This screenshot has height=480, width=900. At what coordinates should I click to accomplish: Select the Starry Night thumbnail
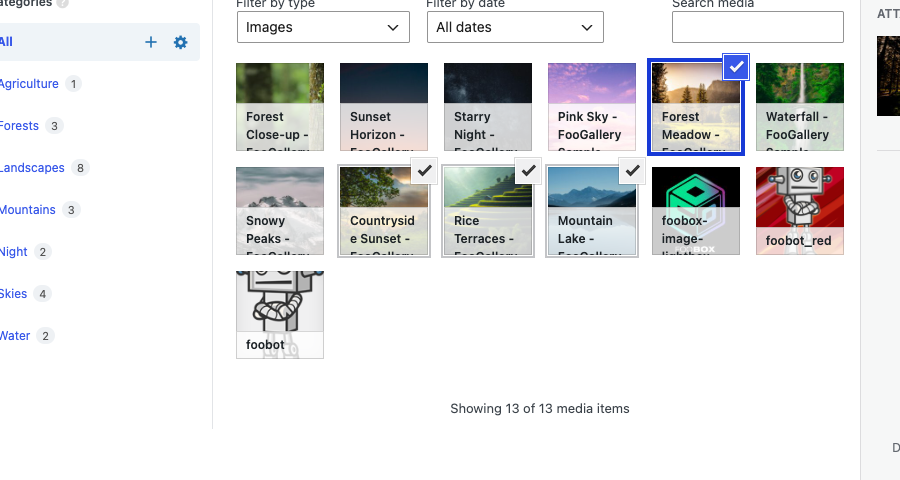coord(488,107)
